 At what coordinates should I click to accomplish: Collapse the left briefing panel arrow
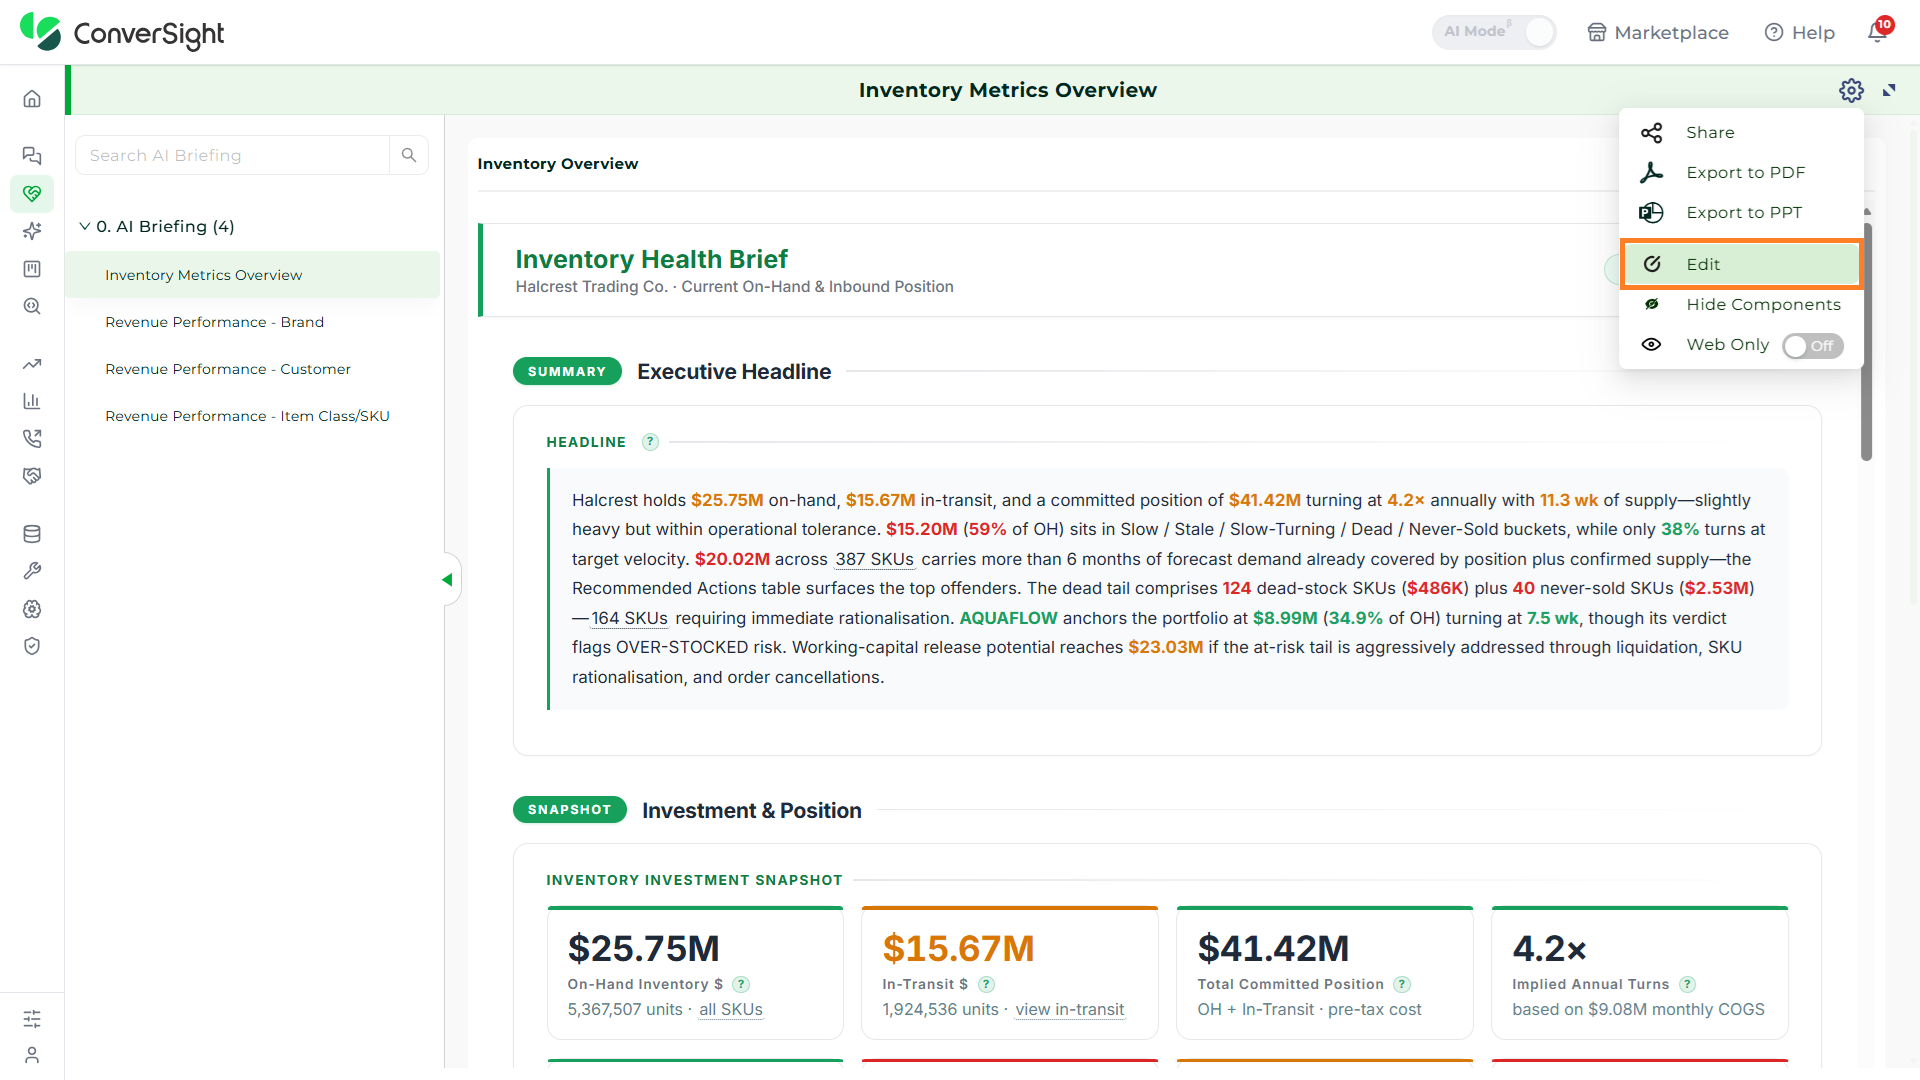(x=447, y=580)
